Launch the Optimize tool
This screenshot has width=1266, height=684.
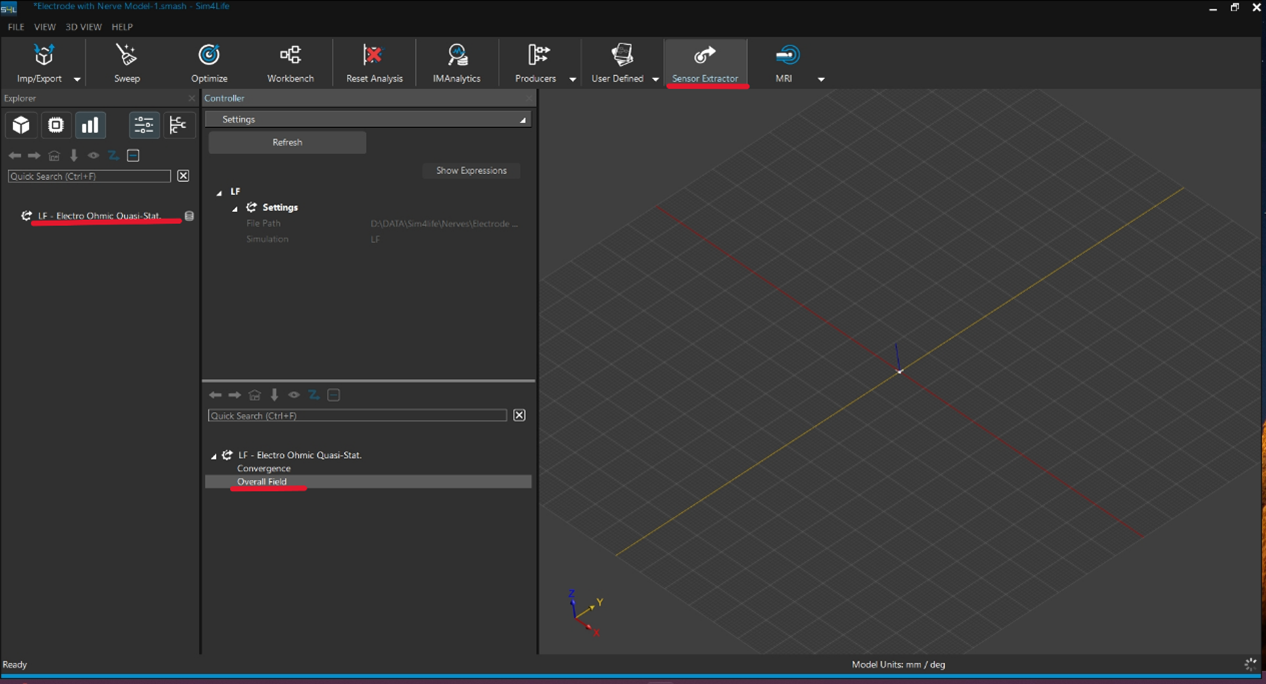pos(209,63)
